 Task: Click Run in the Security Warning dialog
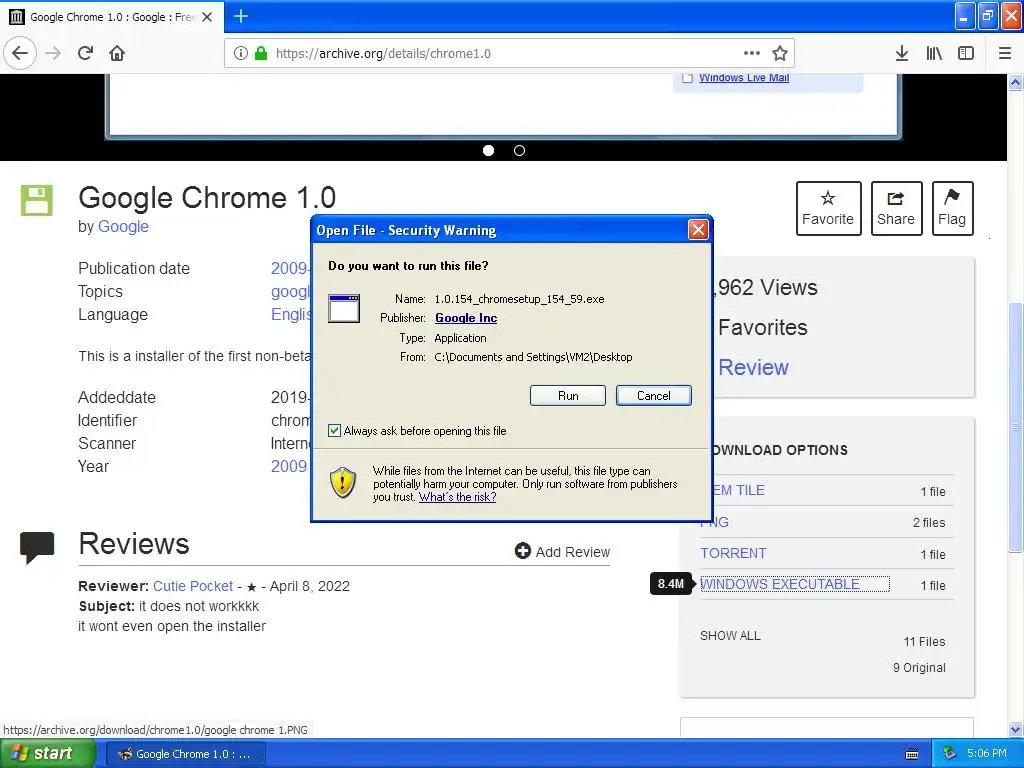(568, 396)
